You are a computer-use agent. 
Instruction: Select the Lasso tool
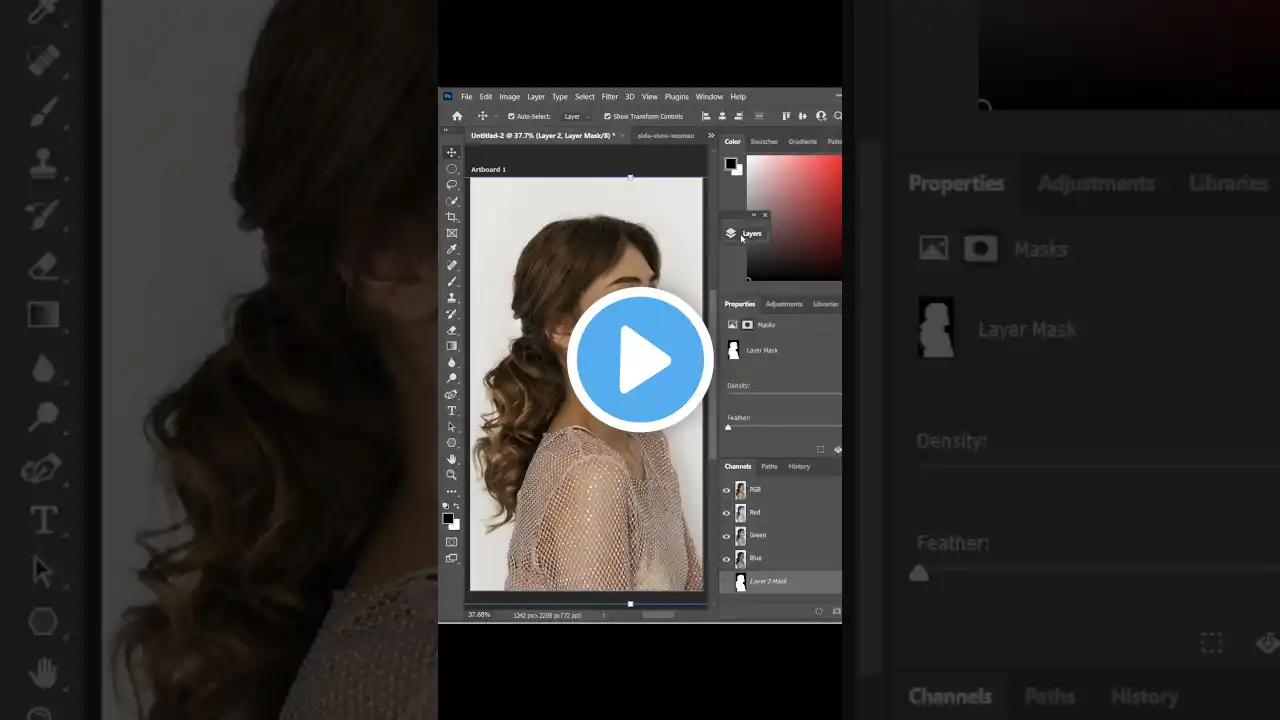[452, 185]
